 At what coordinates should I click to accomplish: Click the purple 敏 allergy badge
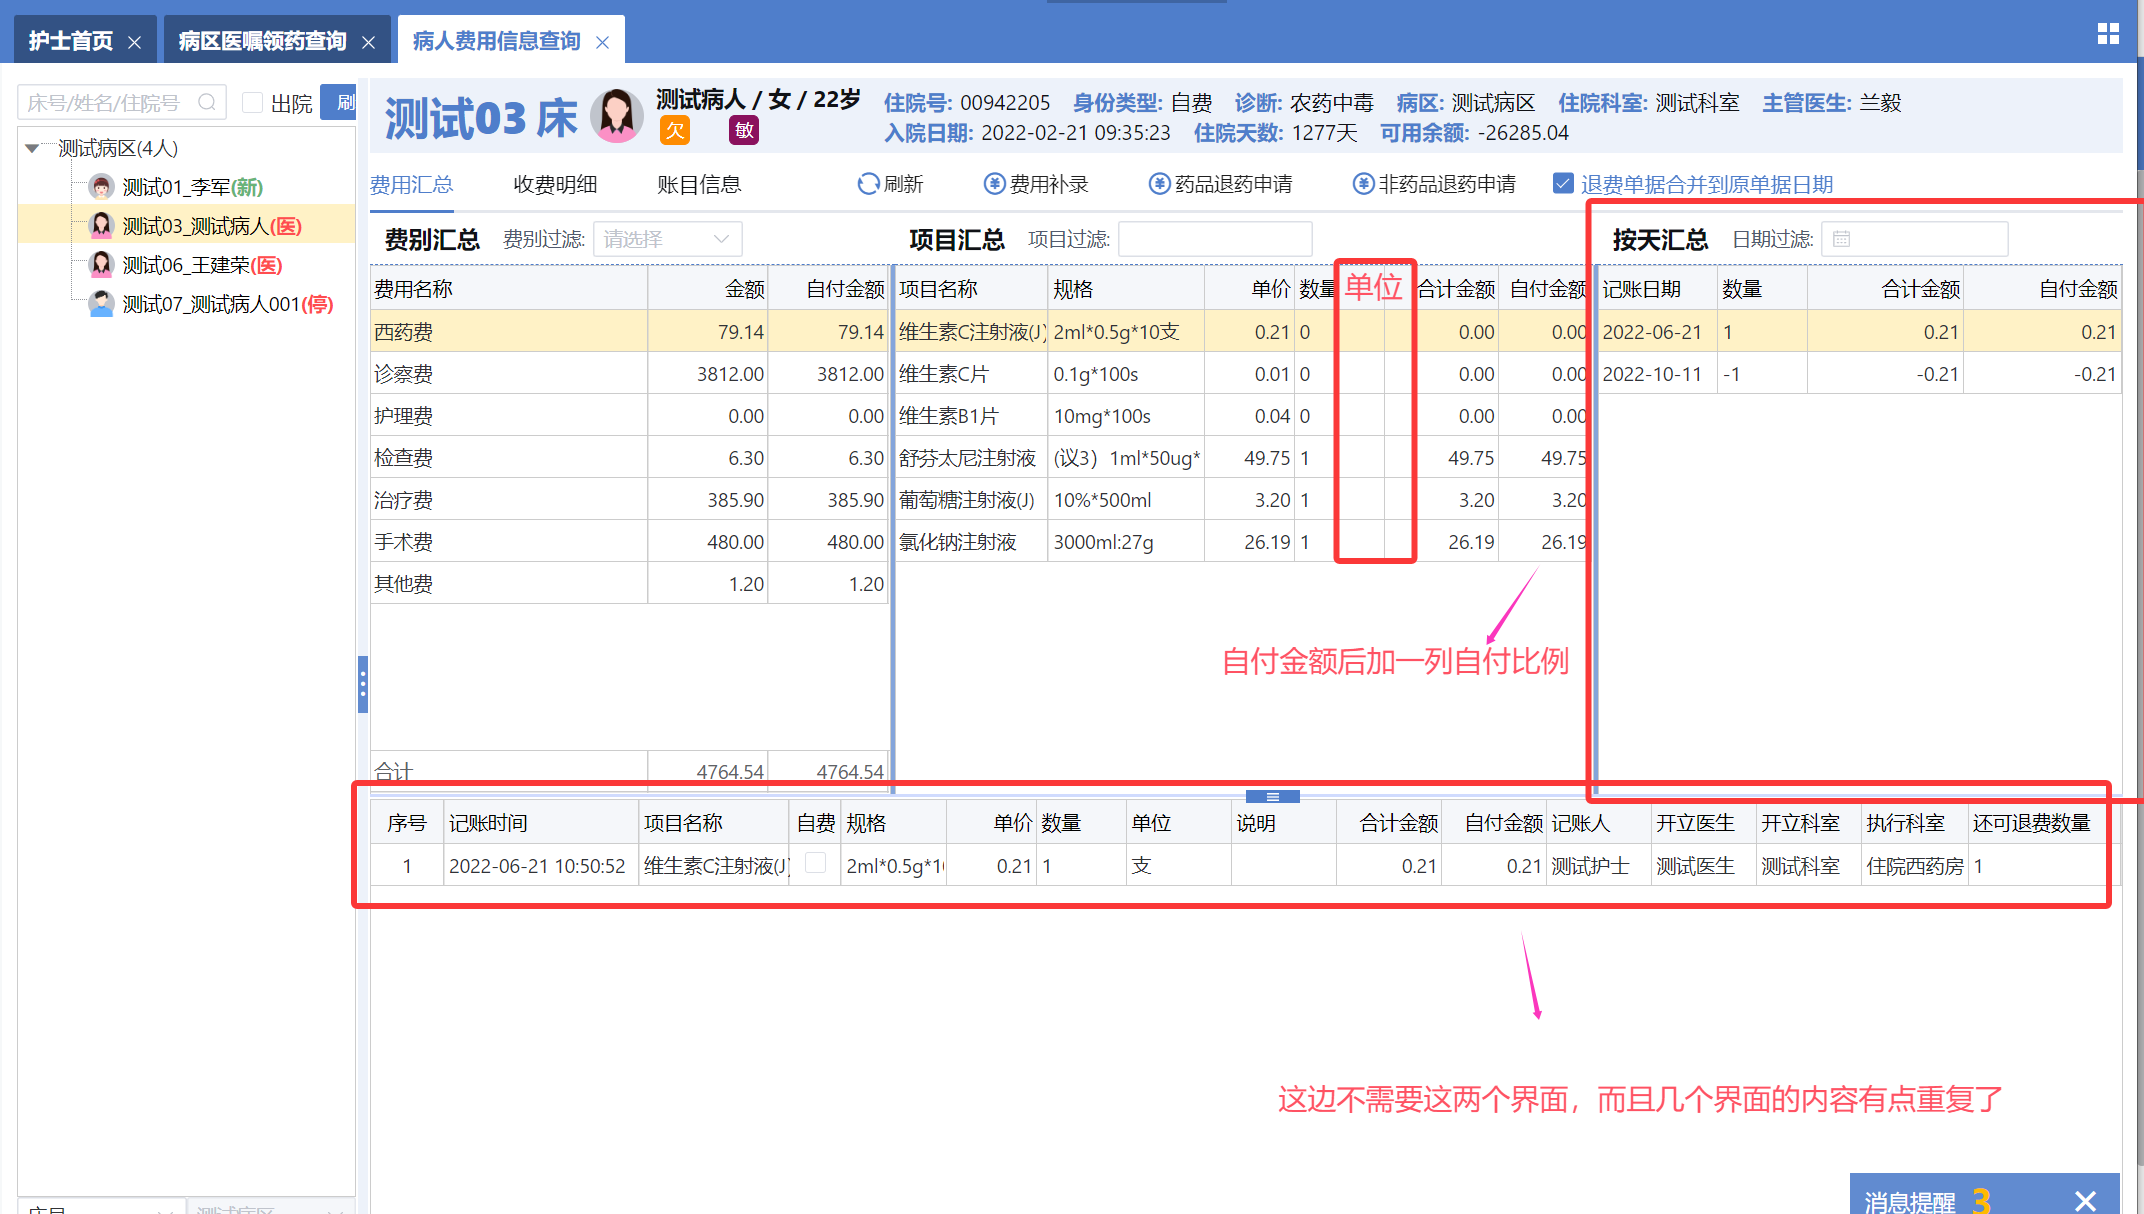pyautogui.click(x=744, y=131)
